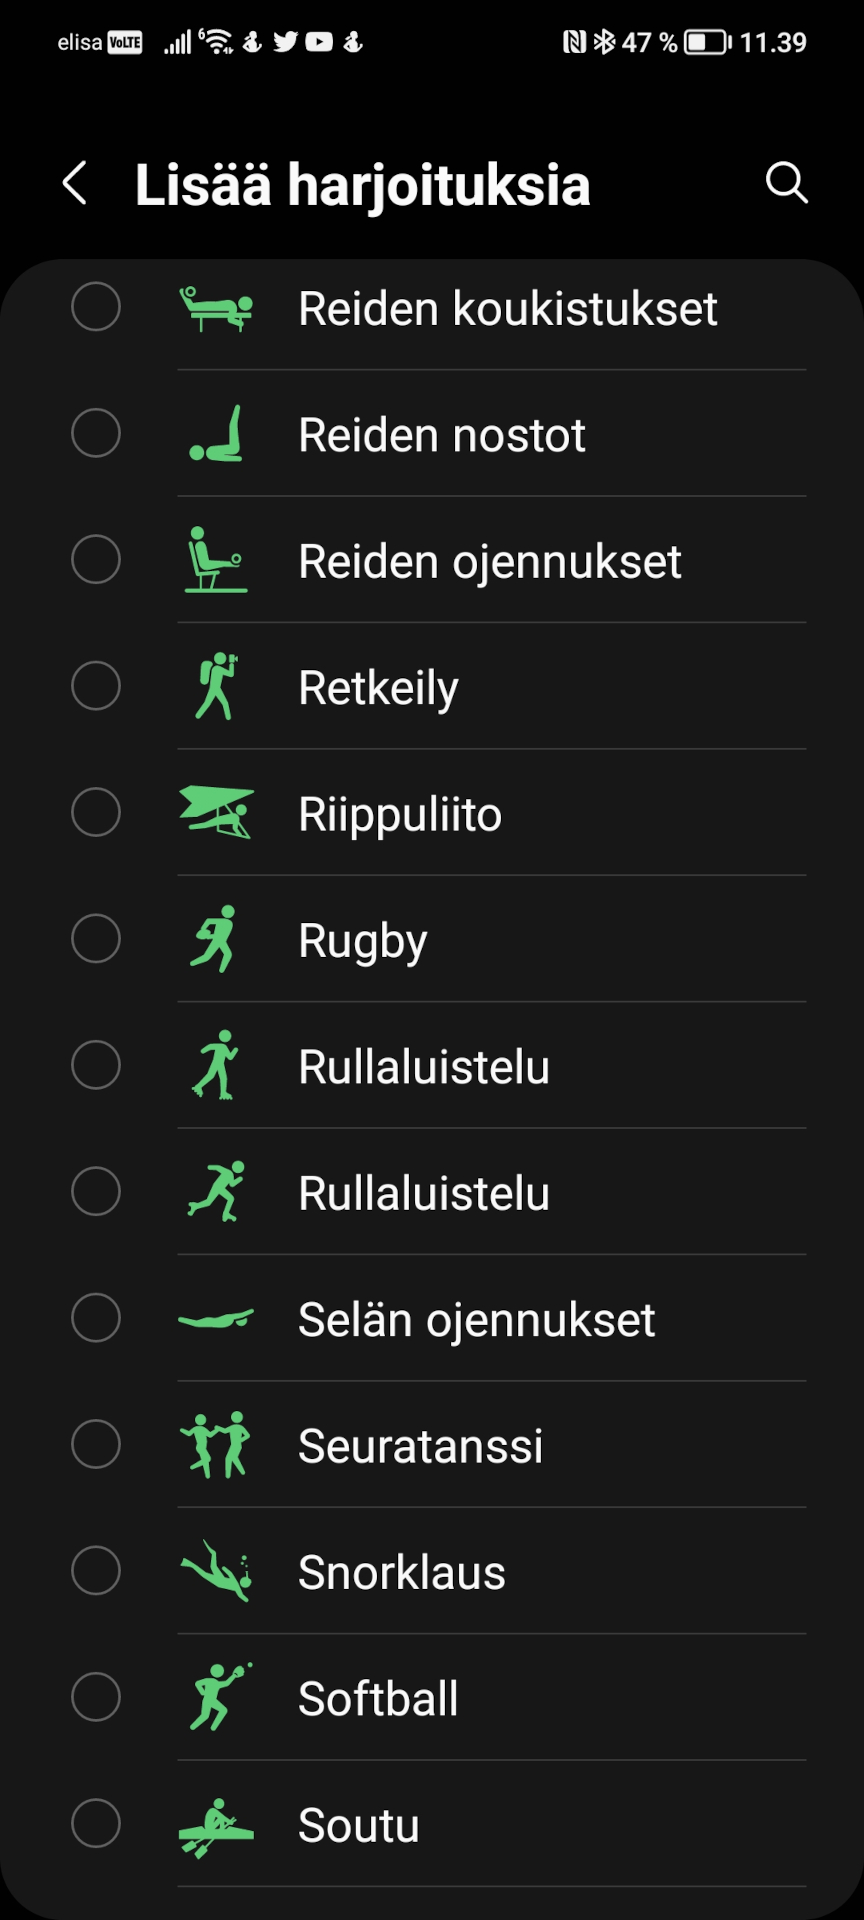Tap the rowing boat icon

[216, 1825]
